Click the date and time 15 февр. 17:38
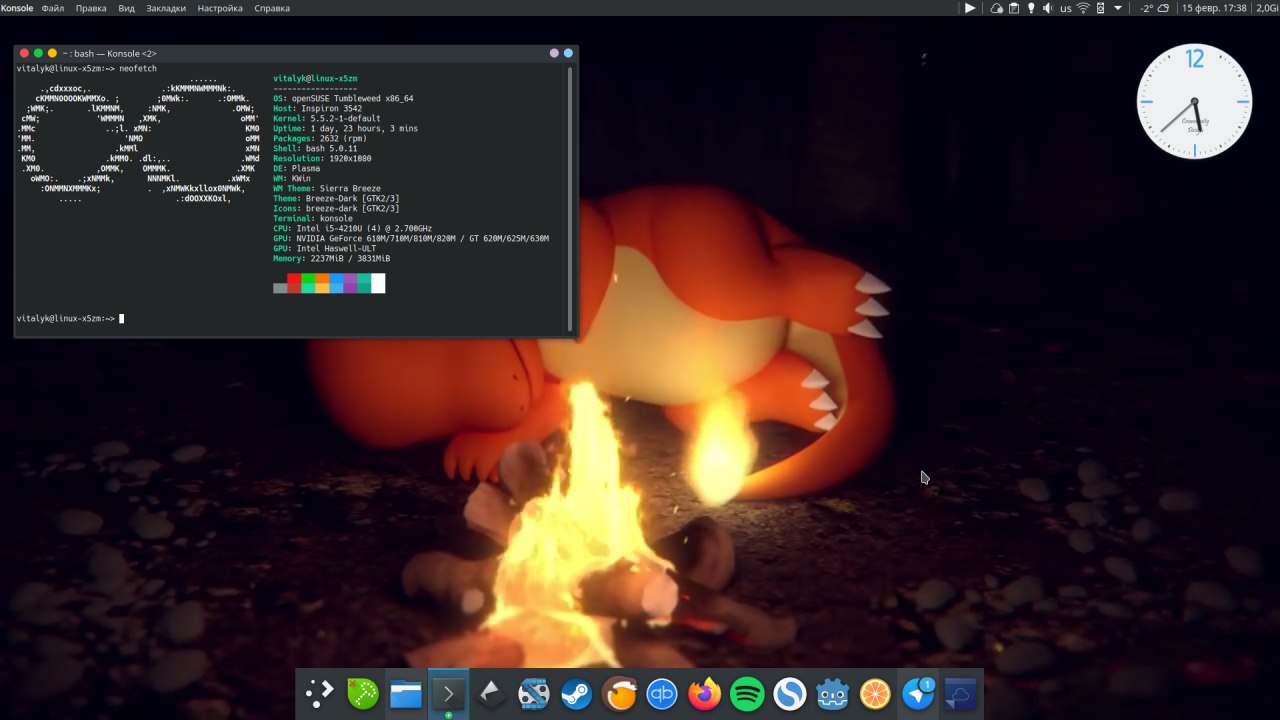The height and width of the screenshot is (720, 1280). click(1214, 8)
